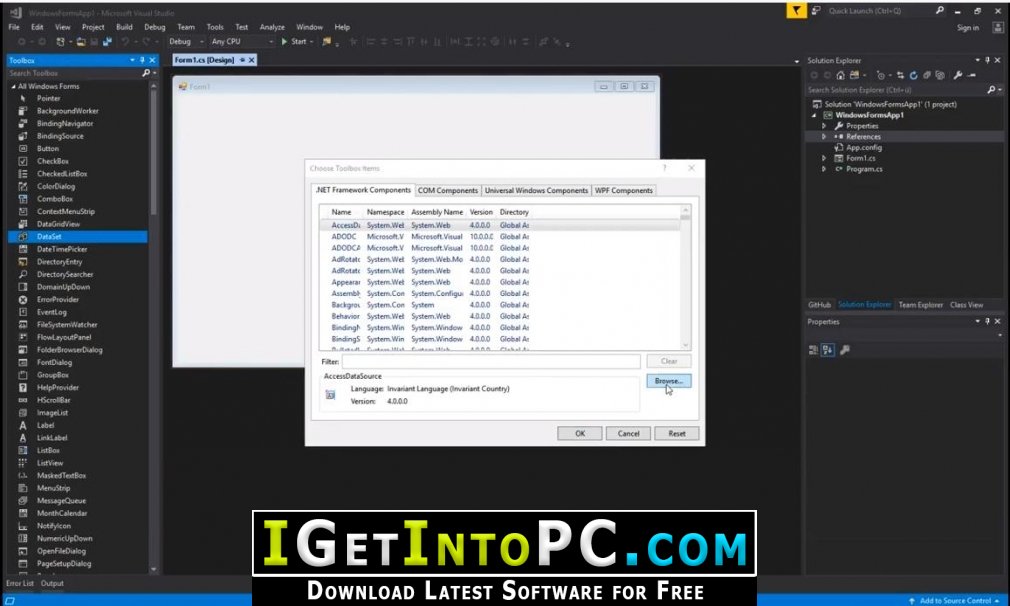Open Properties wrench in Solution Explorer toolbar
Viewport: 1010px width, 606px height.
(957, 75)
